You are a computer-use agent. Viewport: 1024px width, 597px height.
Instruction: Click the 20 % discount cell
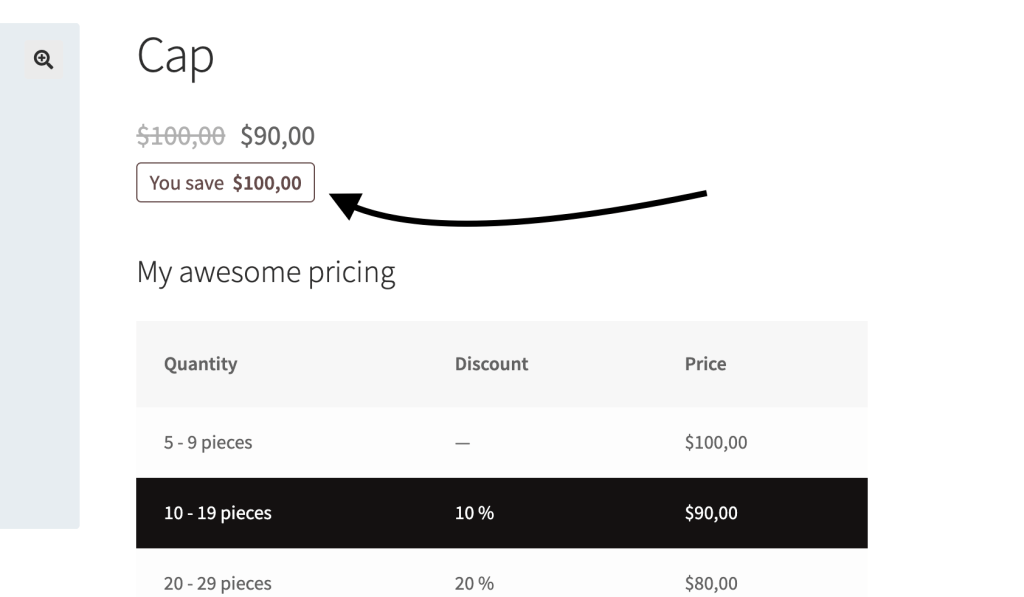coord(474,583)
